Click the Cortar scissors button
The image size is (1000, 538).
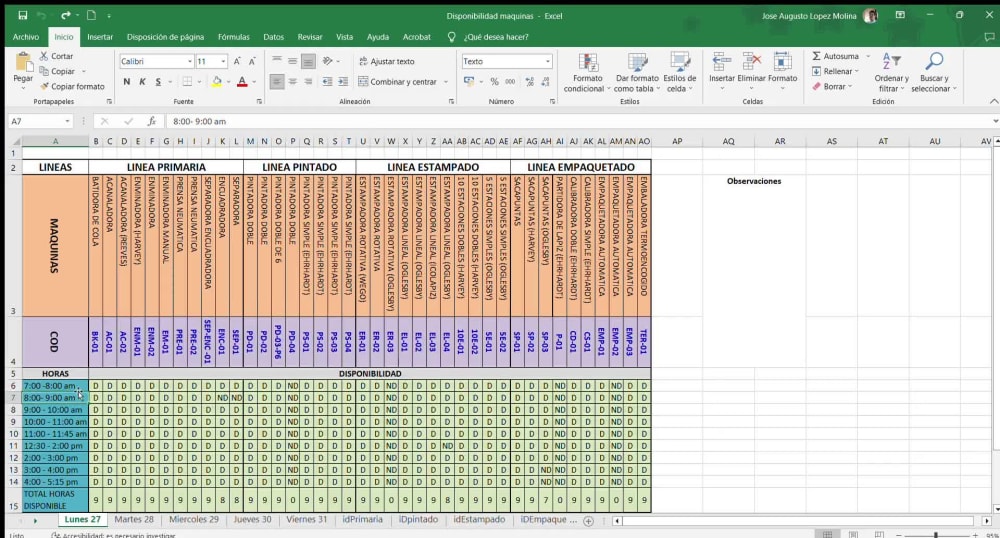click(x=56, y=56)
